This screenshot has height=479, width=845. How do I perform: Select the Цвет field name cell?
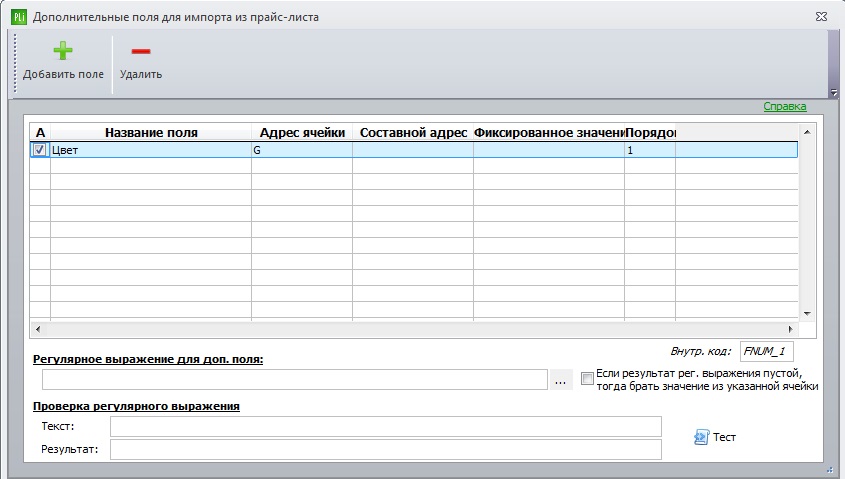pyautogui.click(x=151, y=150)
